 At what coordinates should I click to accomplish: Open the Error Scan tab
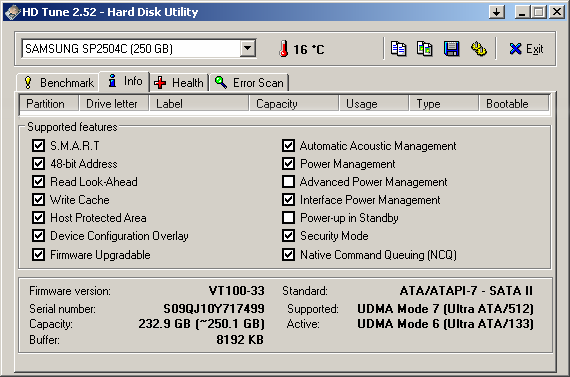pos(249,83)
